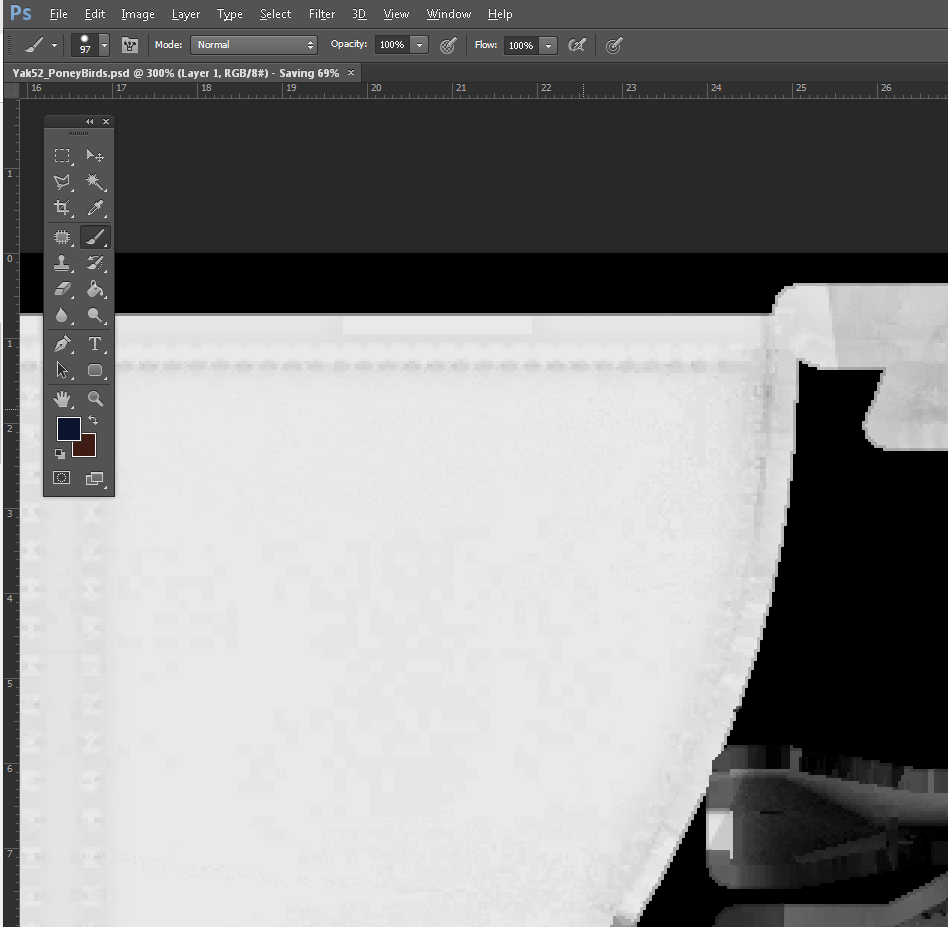The image size is (948, 927).
Task: Pick the Eyedropper tool
Action: [x=95, y=208]
